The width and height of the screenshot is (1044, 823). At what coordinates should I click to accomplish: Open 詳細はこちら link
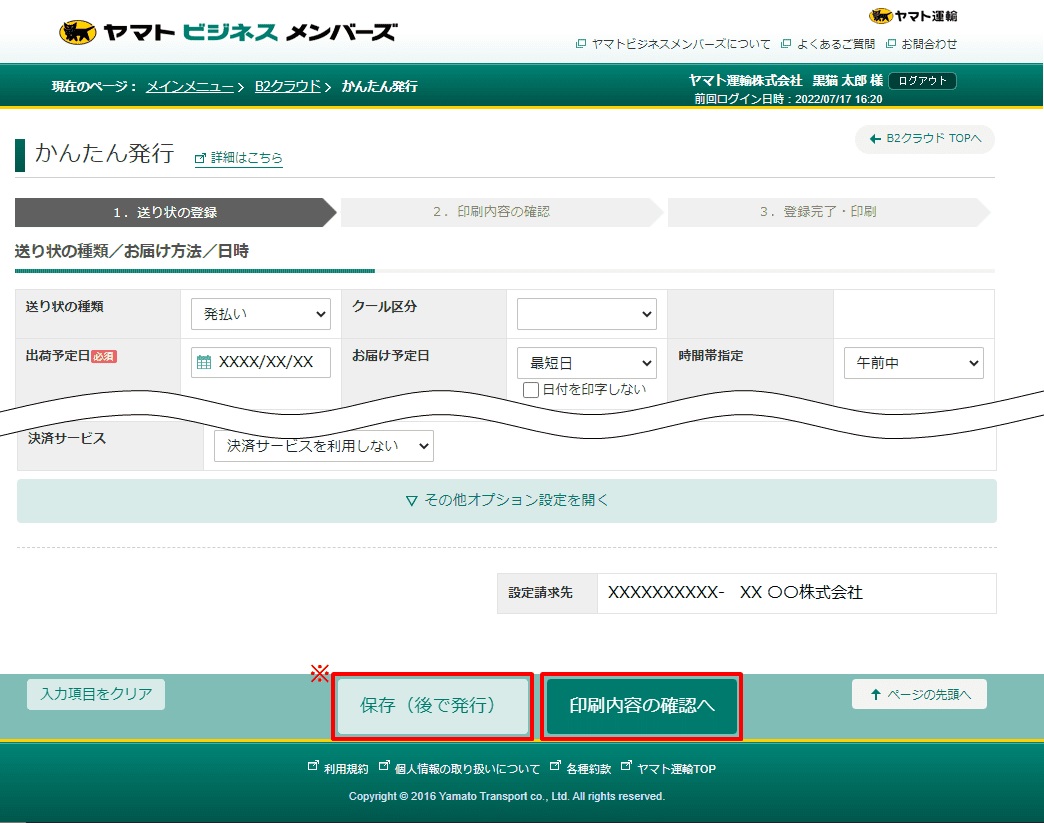(x=246, y=158)
